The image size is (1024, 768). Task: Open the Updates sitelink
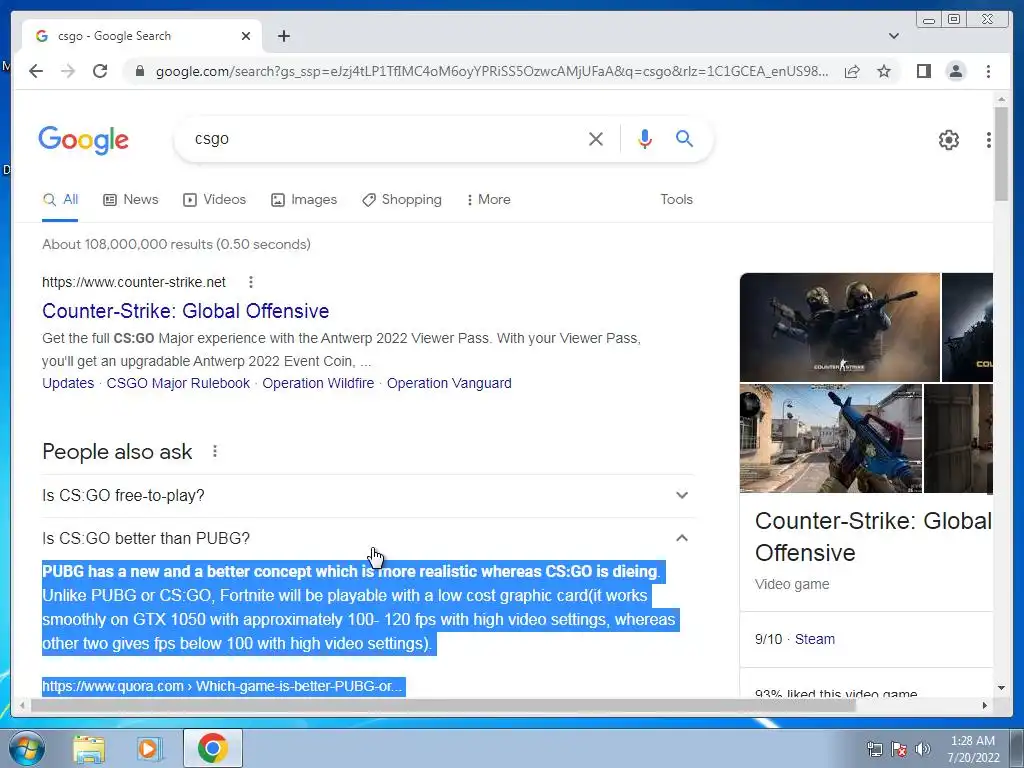[68, 383]
